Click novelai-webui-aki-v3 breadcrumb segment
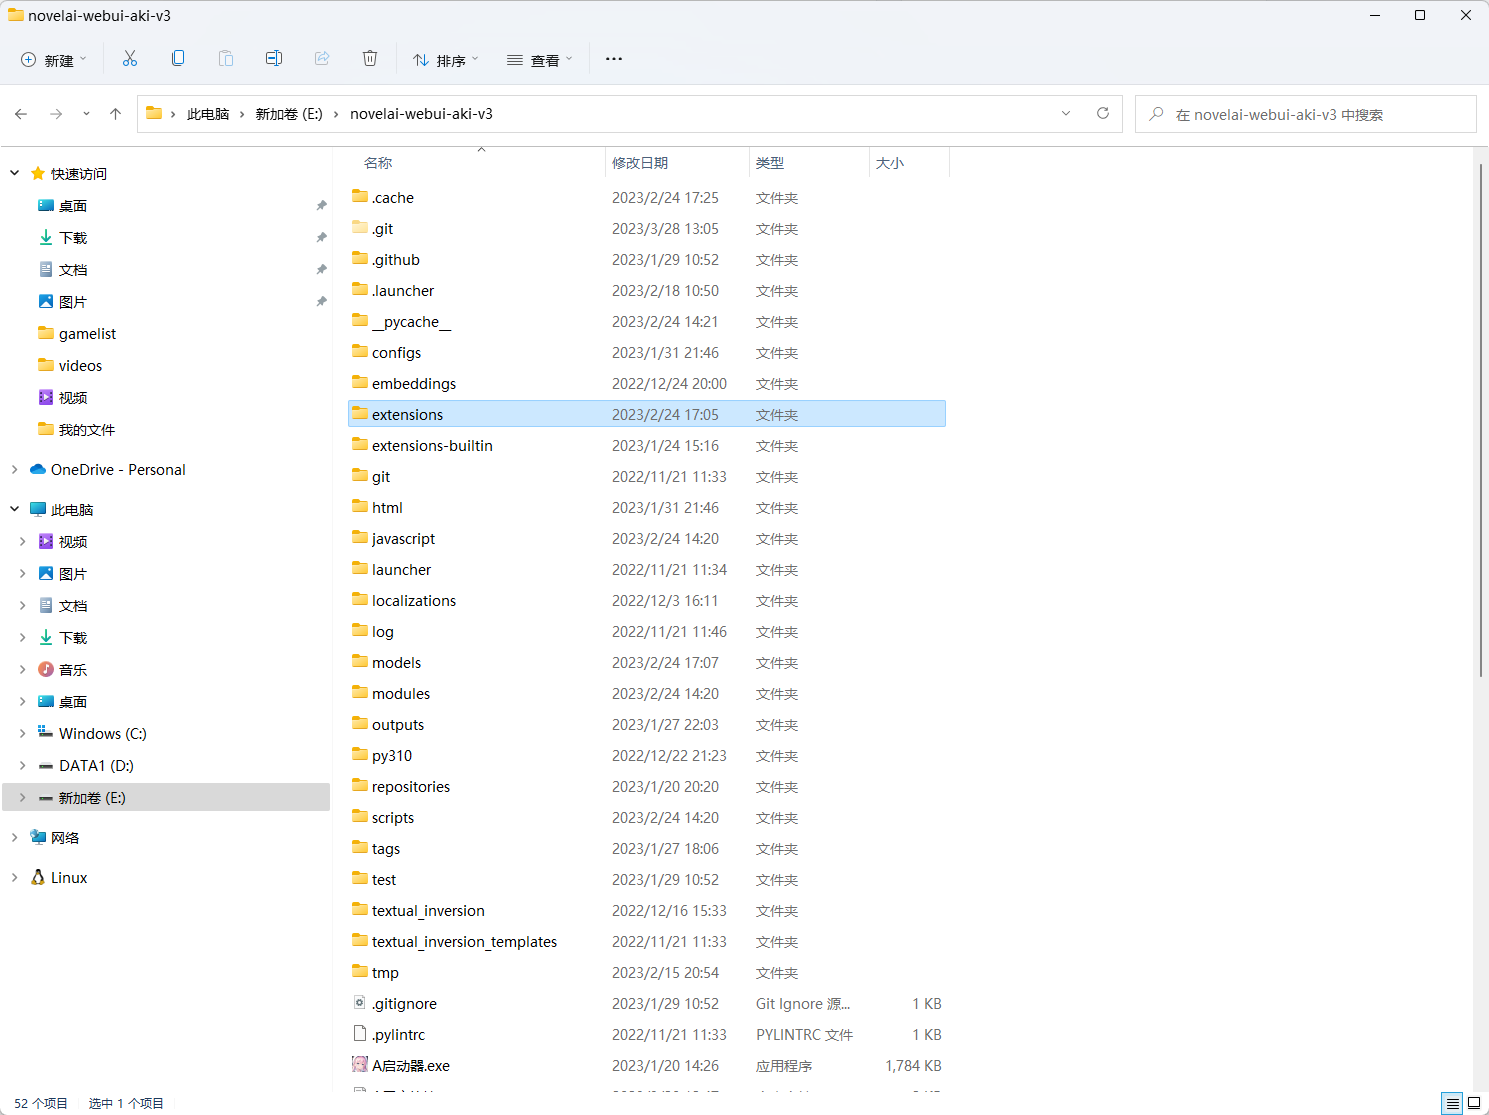Screen dimensions: 1489x1115 (x=421, y=114)
